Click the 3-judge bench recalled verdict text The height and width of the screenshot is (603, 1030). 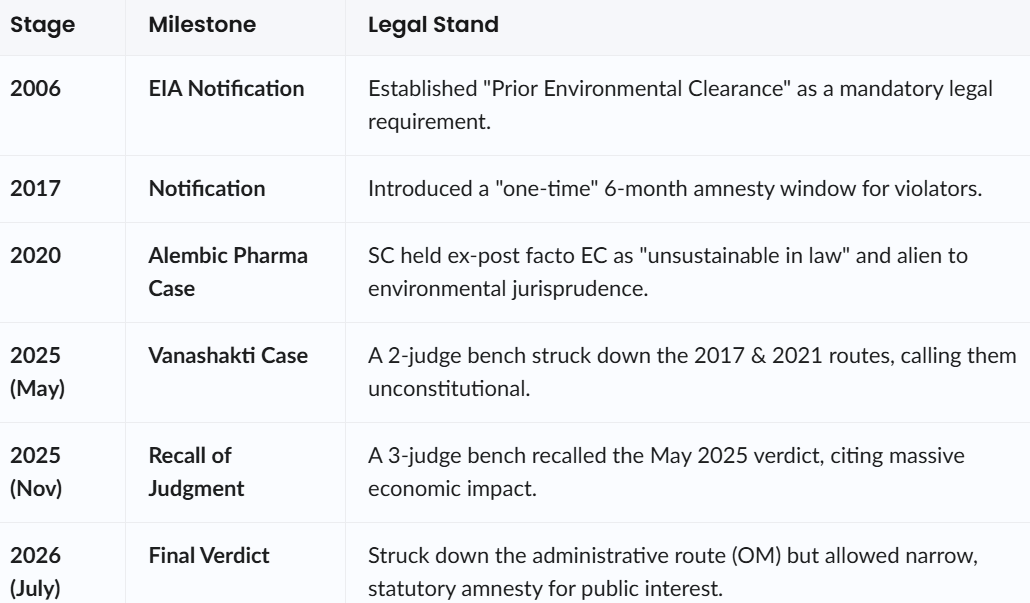point(666,472)
